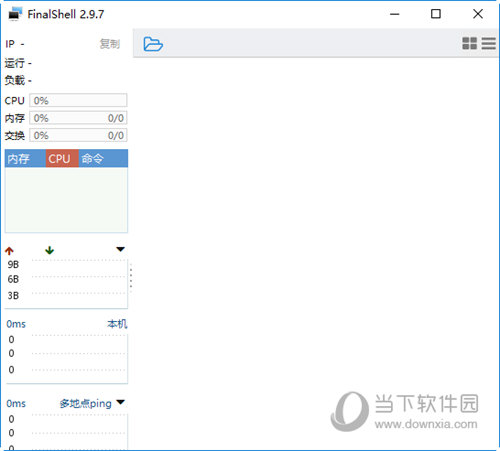Click the 3B network graph label
The height and width of the screenshot is (451, 500).
point(13,295)
